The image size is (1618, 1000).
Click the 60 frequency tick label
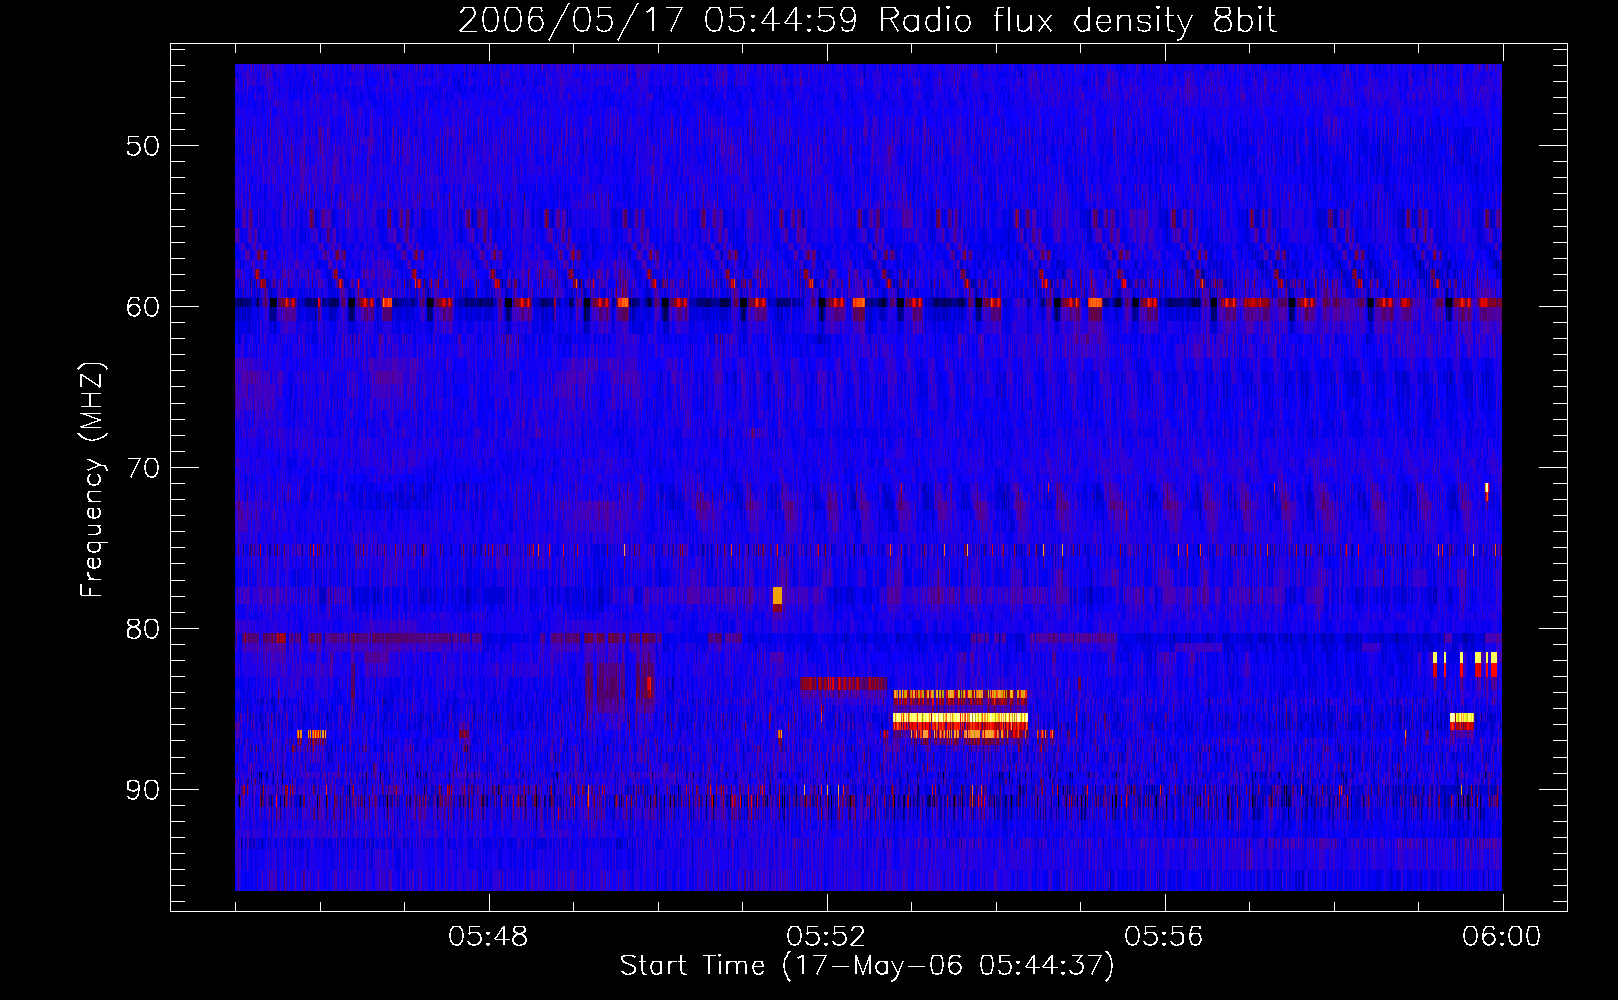pos(143,307)
